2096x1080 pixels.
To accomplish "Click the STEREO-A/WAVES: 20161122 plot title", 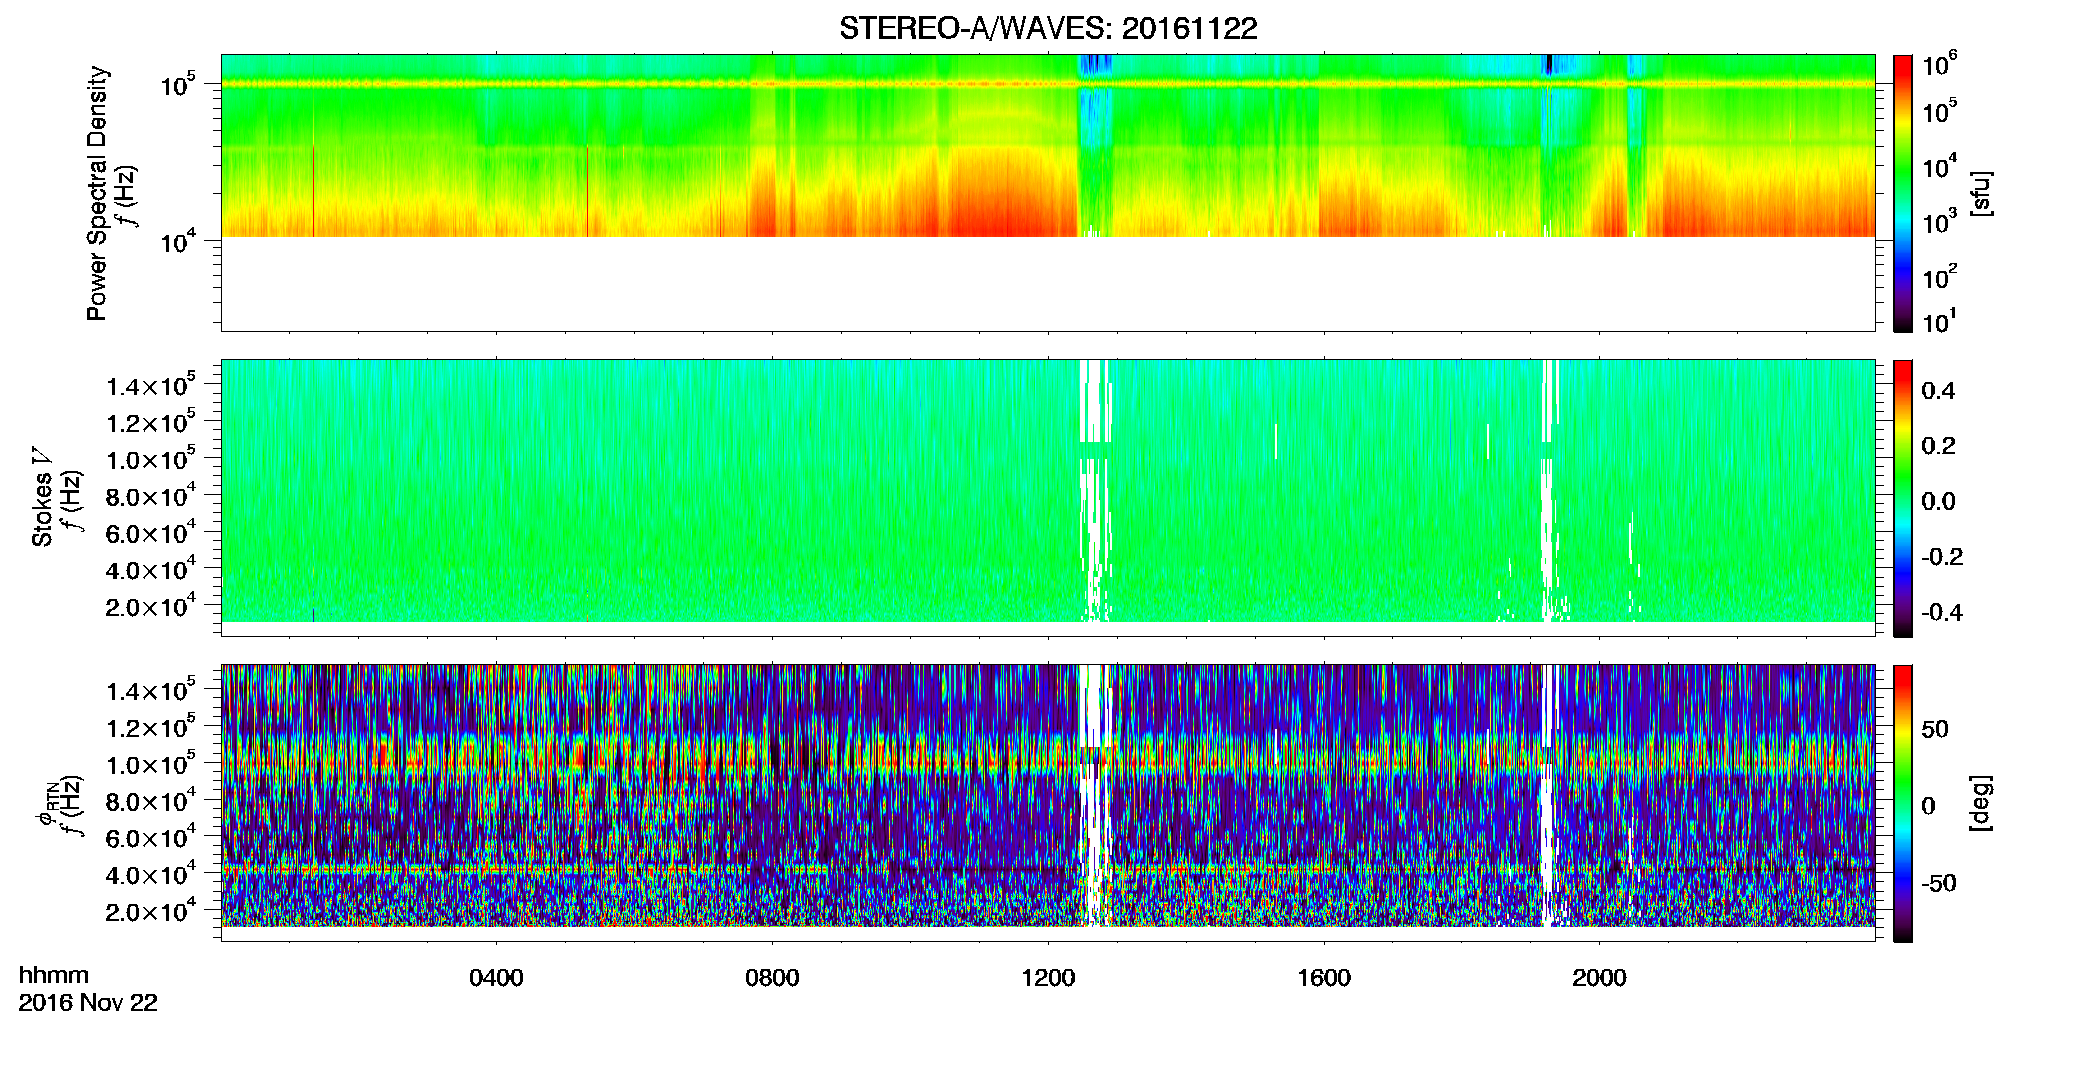I will pos(1048,28).
